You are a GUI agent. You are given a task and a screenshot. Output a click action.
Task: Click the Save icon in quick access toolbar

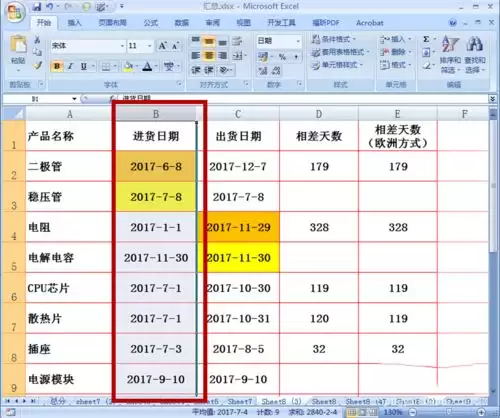point(37,6)
